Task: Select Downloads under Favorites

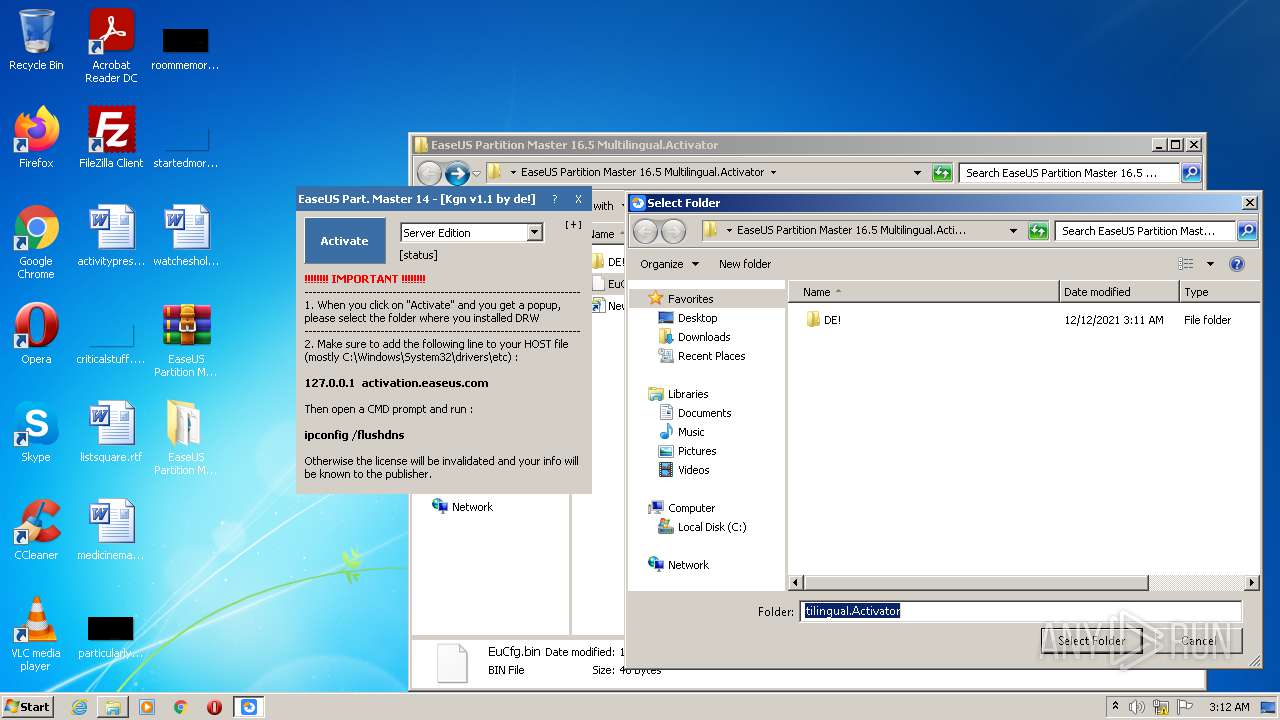Action: click(704, 337)
